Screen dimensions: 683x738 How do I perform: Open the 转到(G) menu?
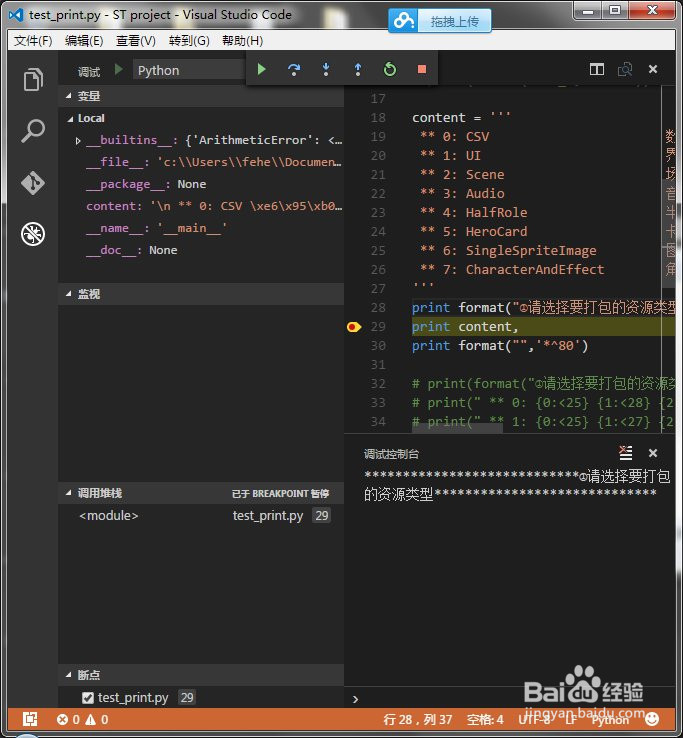pos(189,41)
